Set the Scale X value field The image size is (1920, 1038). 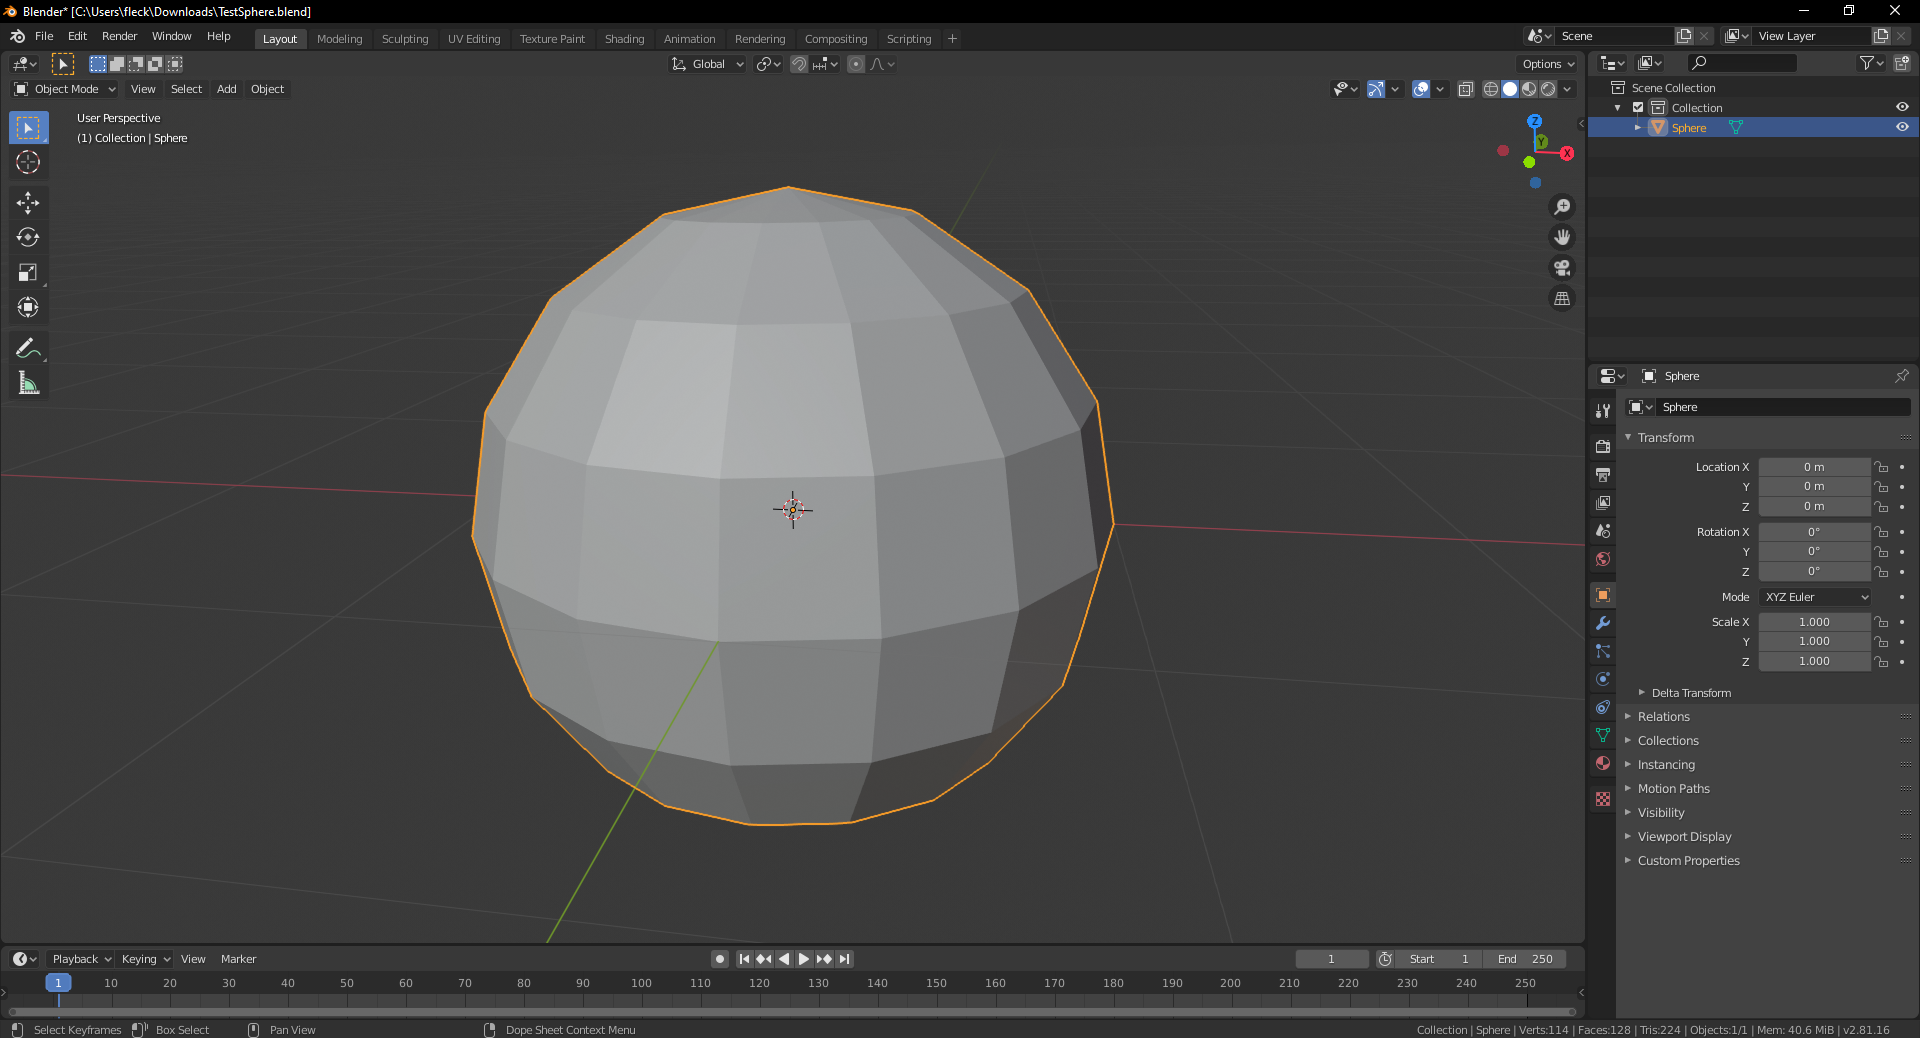coord(1814,621)
